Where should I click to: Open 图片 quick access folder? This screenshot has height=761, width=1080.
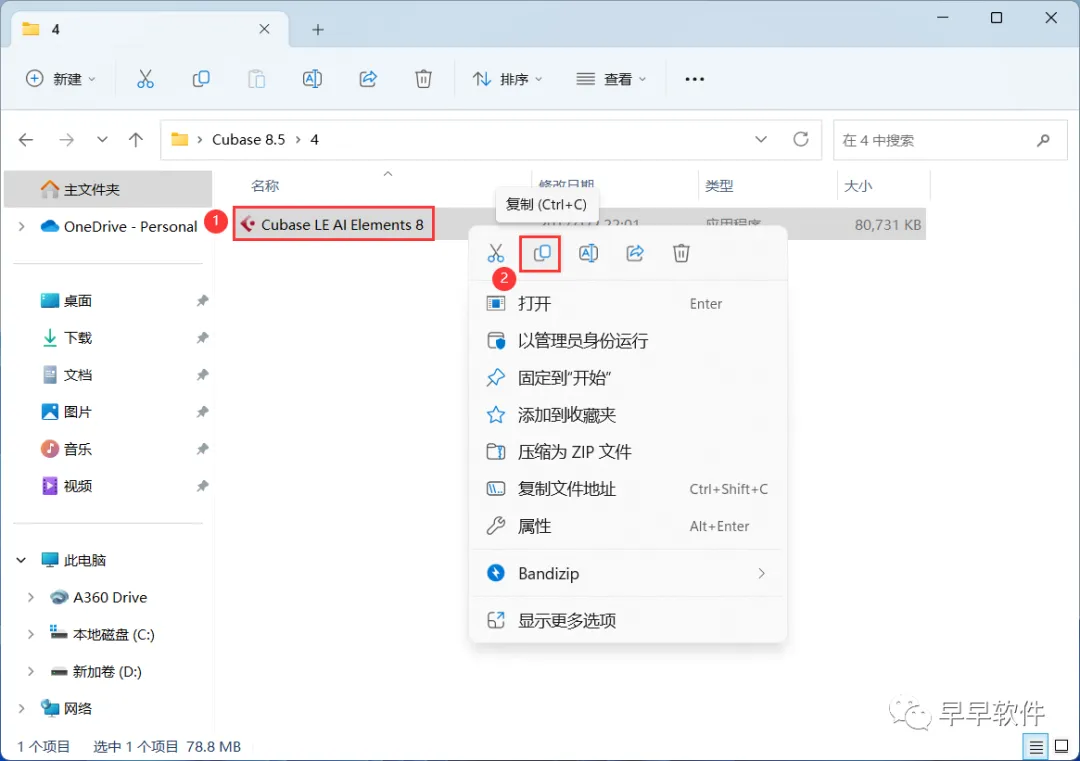(66, 413)
